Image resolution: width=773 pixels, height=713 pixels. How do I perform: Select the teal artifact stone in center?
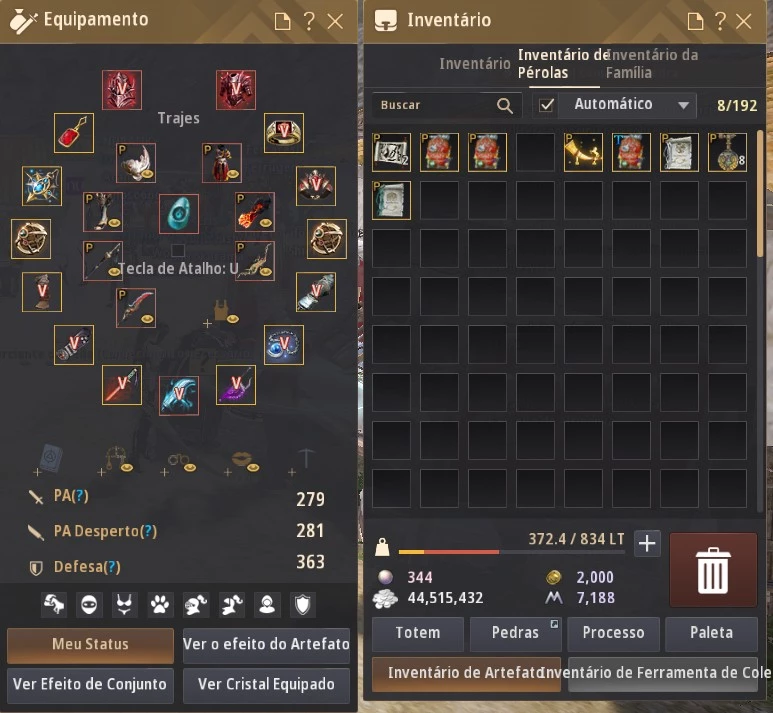pos(179,214)
